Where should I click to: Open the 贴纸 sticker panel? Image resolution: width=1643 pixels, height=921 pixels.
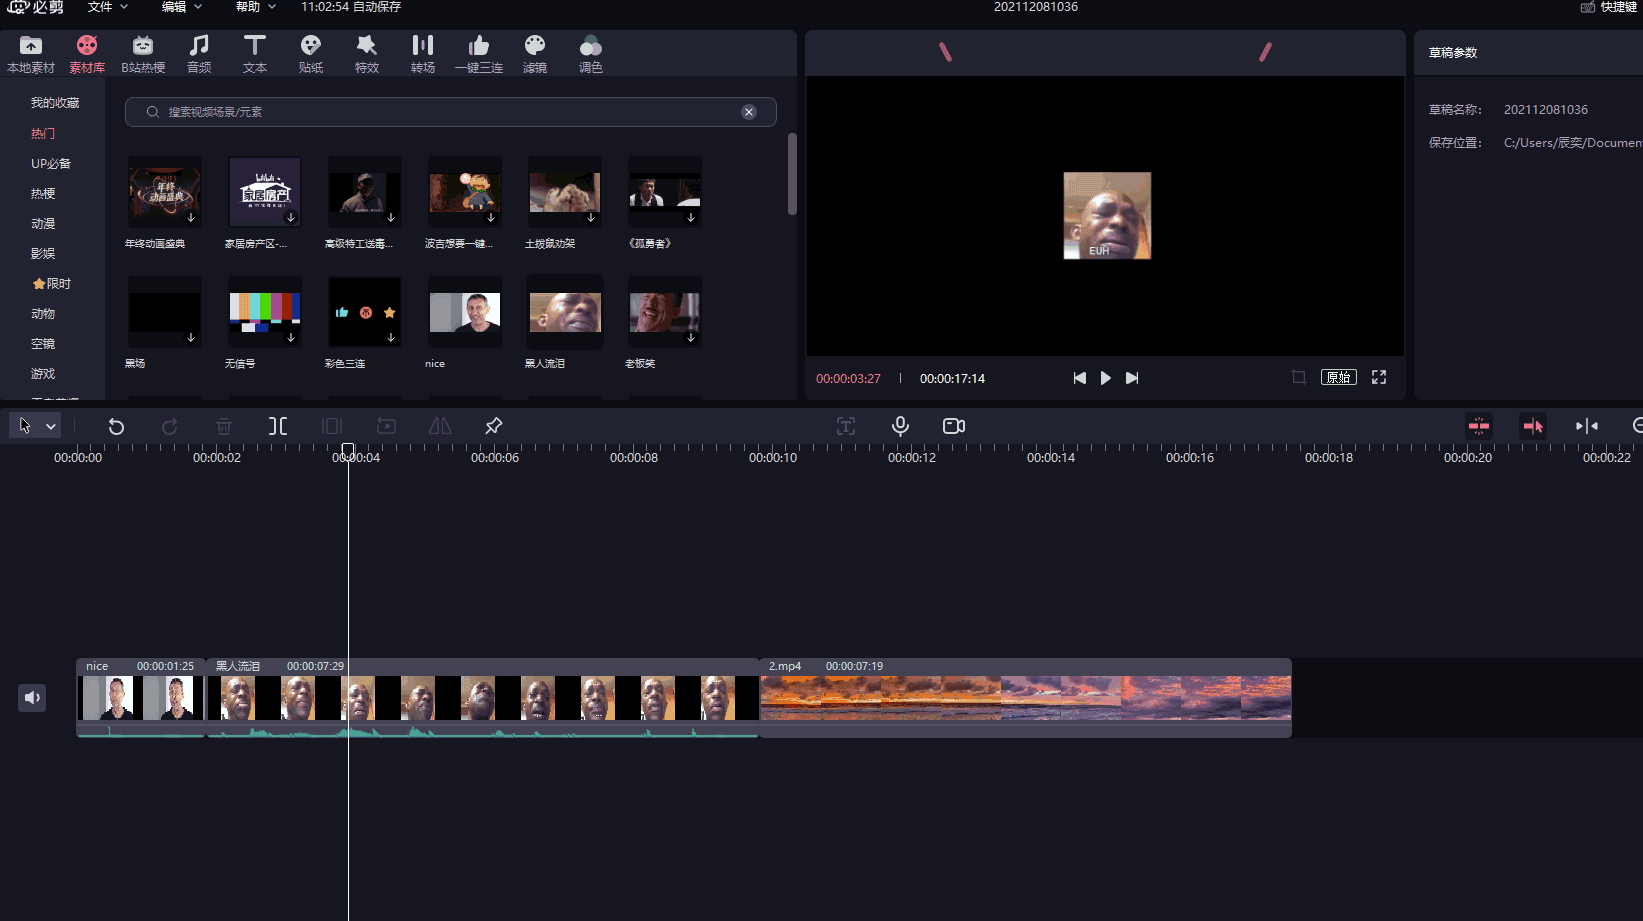(x=311, y=54)
